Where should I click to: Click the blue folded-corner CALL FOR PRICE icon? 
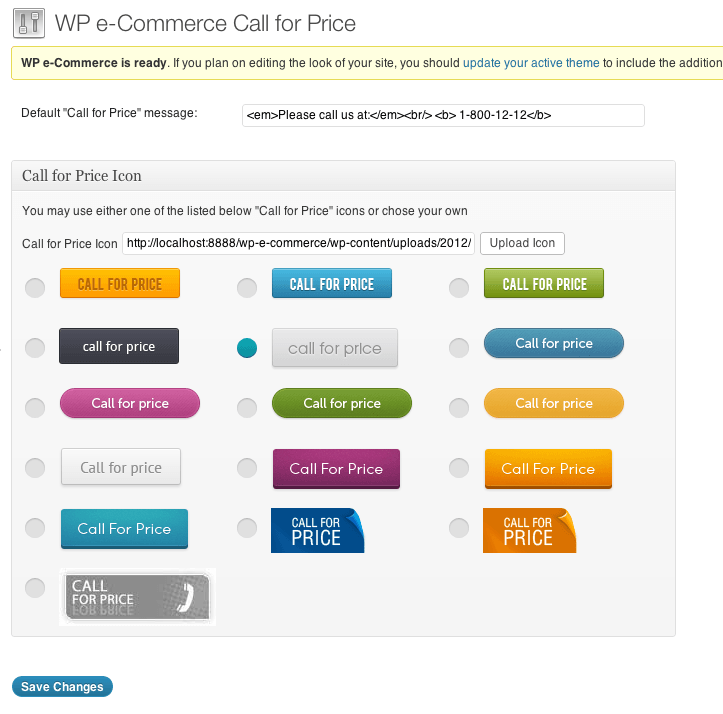318,530
